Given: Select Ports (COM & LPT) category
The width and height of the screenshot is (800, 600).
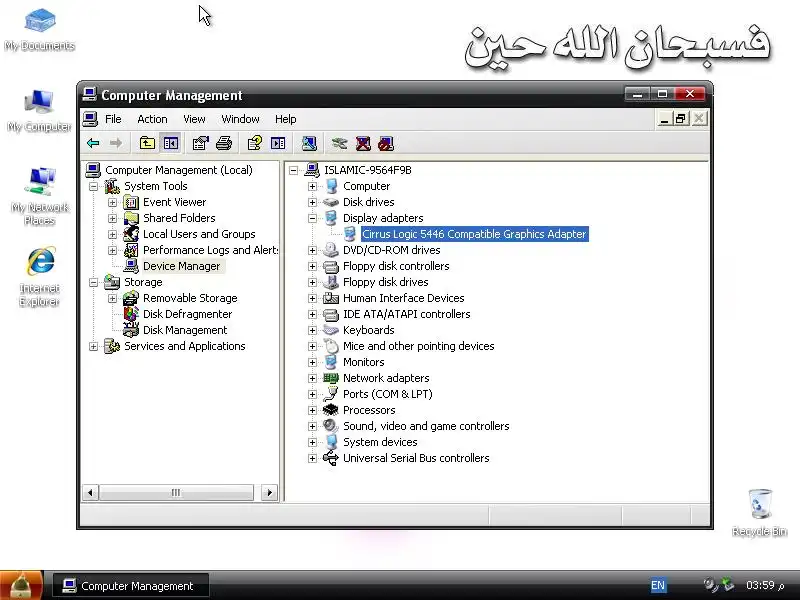Looking at the screenshot, I should coord(387,394).
